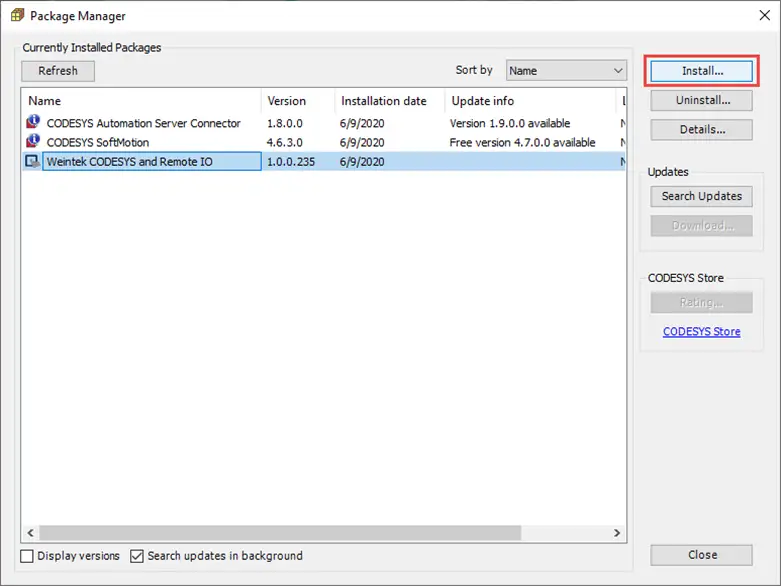Close the dialog with the Close button
This screenshot has height=586, width=781.
click(701, 555)
